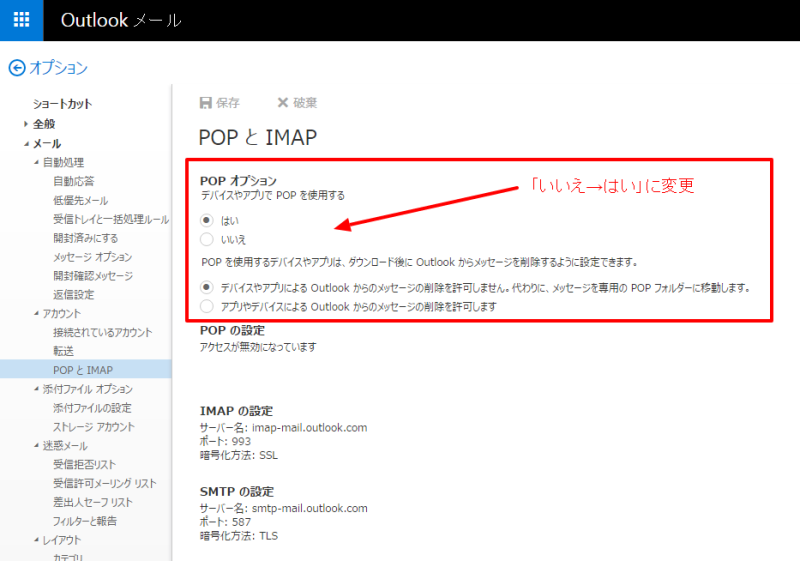Click the Outlook メール title
This screenshot has width=800, height=561.
click(x=121, y=20)
